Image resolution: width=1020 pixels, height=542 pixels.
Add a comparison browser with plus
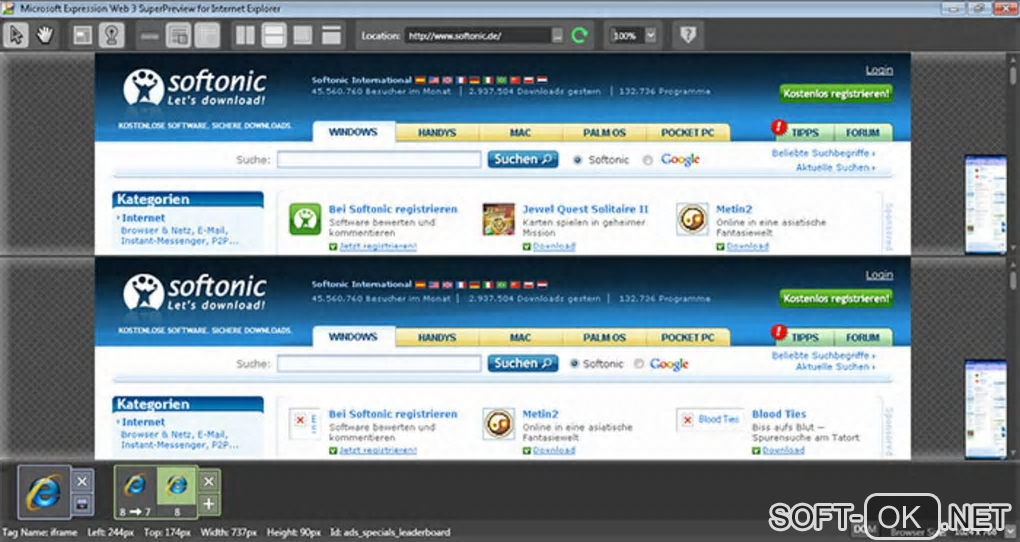[x=208, y=504]
